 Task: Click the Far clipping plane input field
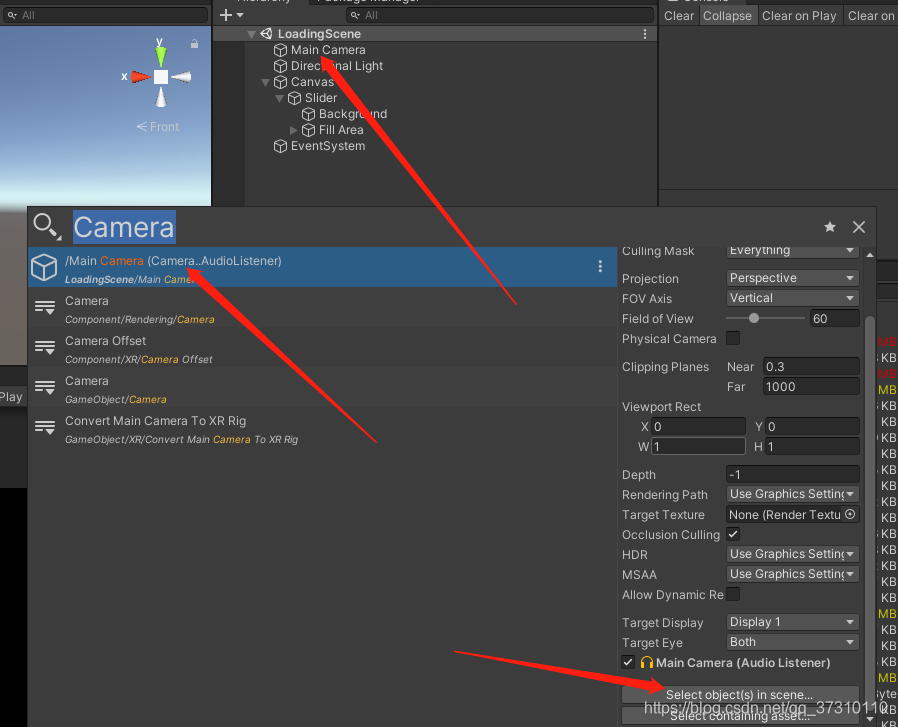click(x=811, y=387)
